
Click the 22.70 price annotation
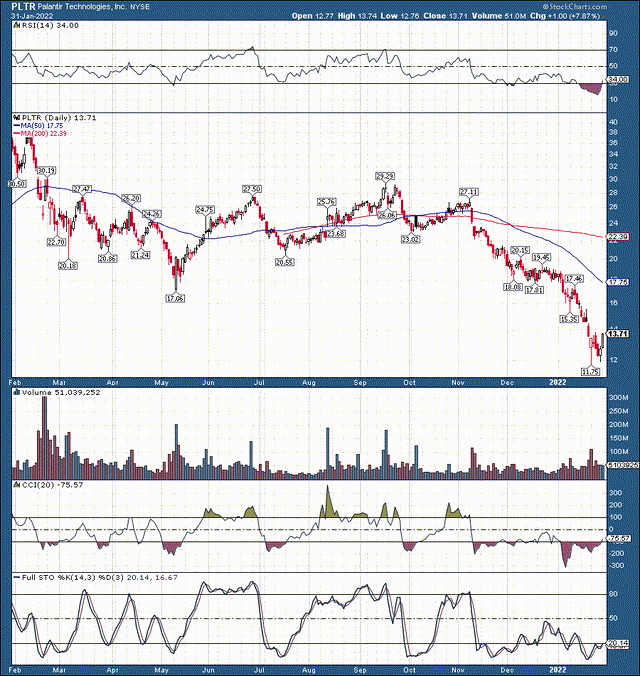[x=56, y=242]
